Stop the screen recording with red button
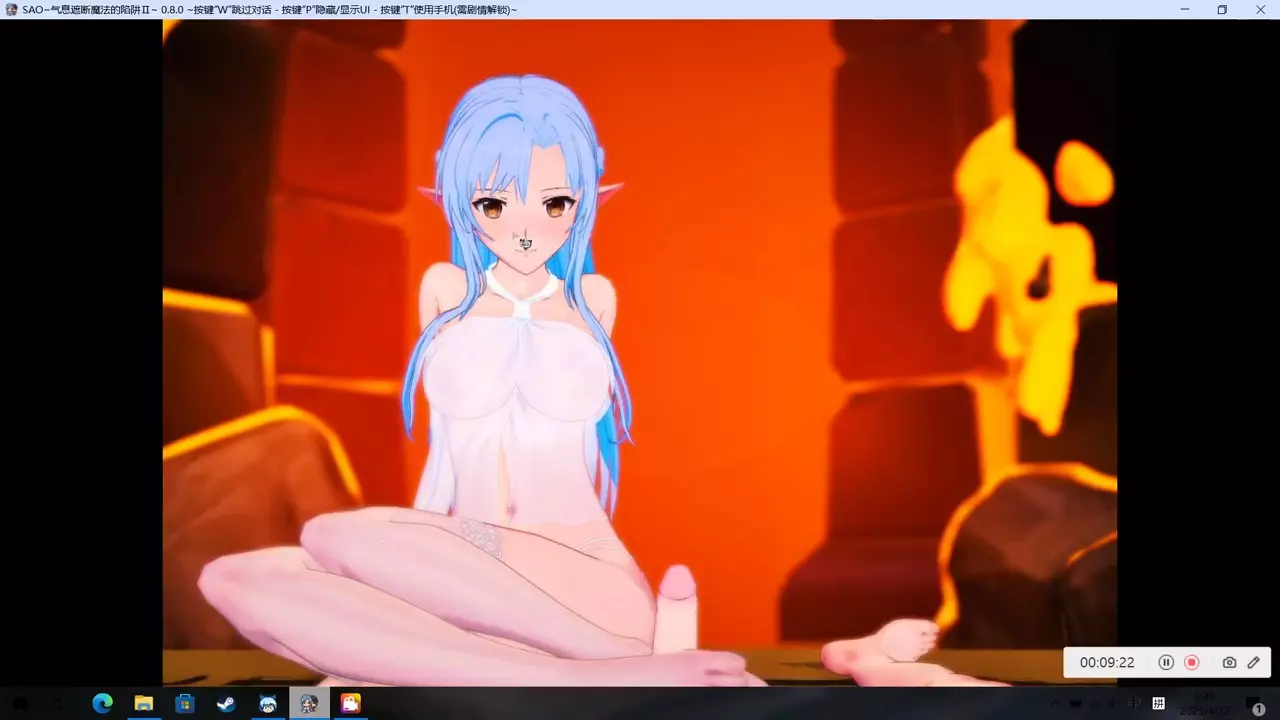The height and width of the screenshot is (720, 1280). pyautogui.click(x=1191, y=662)
